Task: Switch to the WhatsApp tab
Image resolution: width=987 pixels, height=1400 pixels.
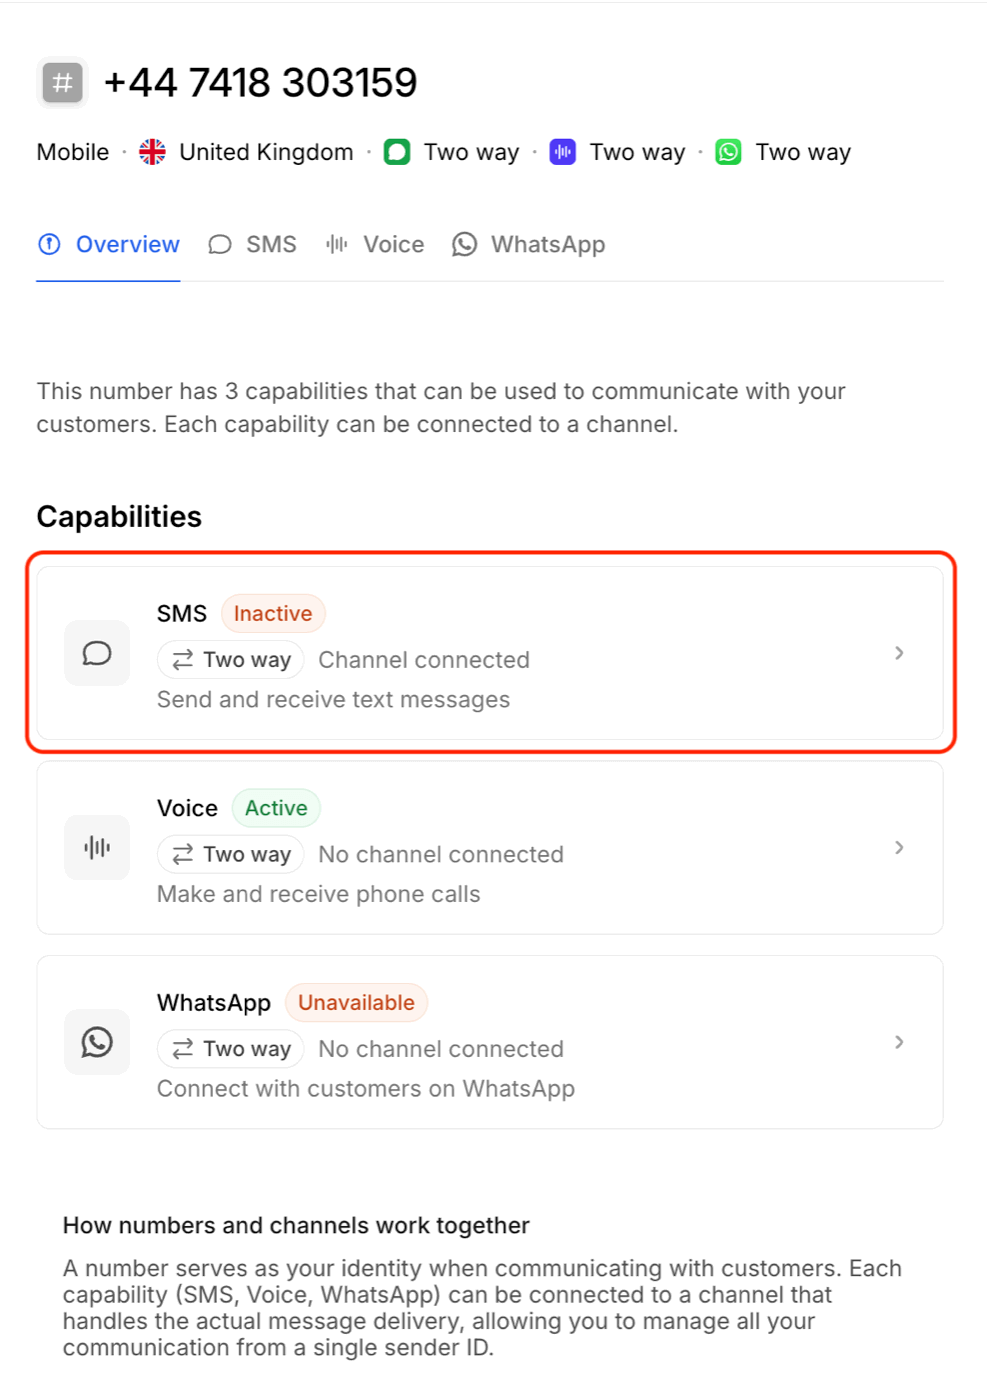Action: [529, 245]
